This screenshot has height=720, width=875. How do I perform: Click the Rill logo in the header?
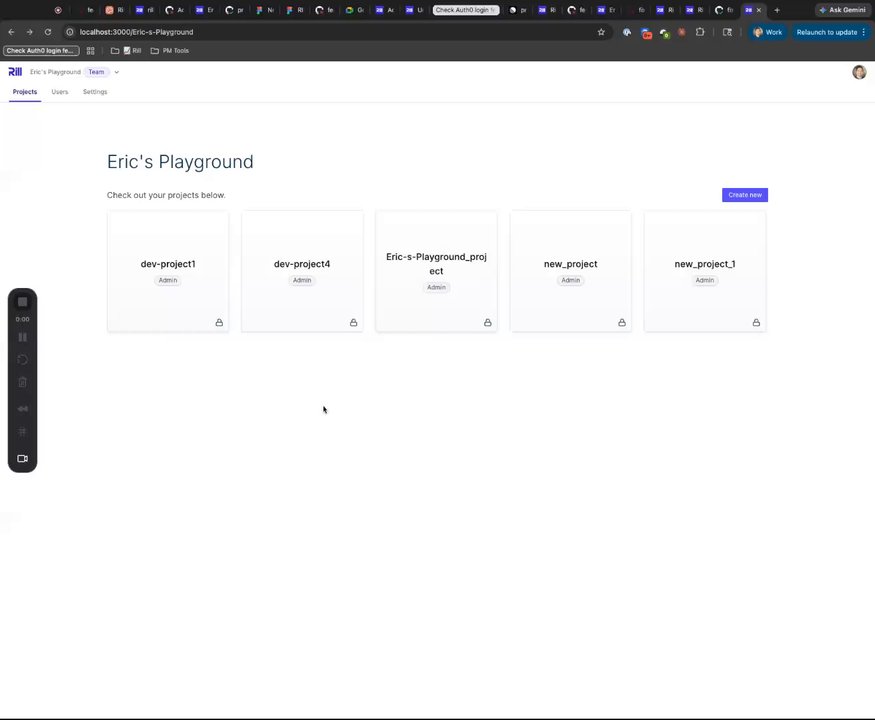(15, 71)
